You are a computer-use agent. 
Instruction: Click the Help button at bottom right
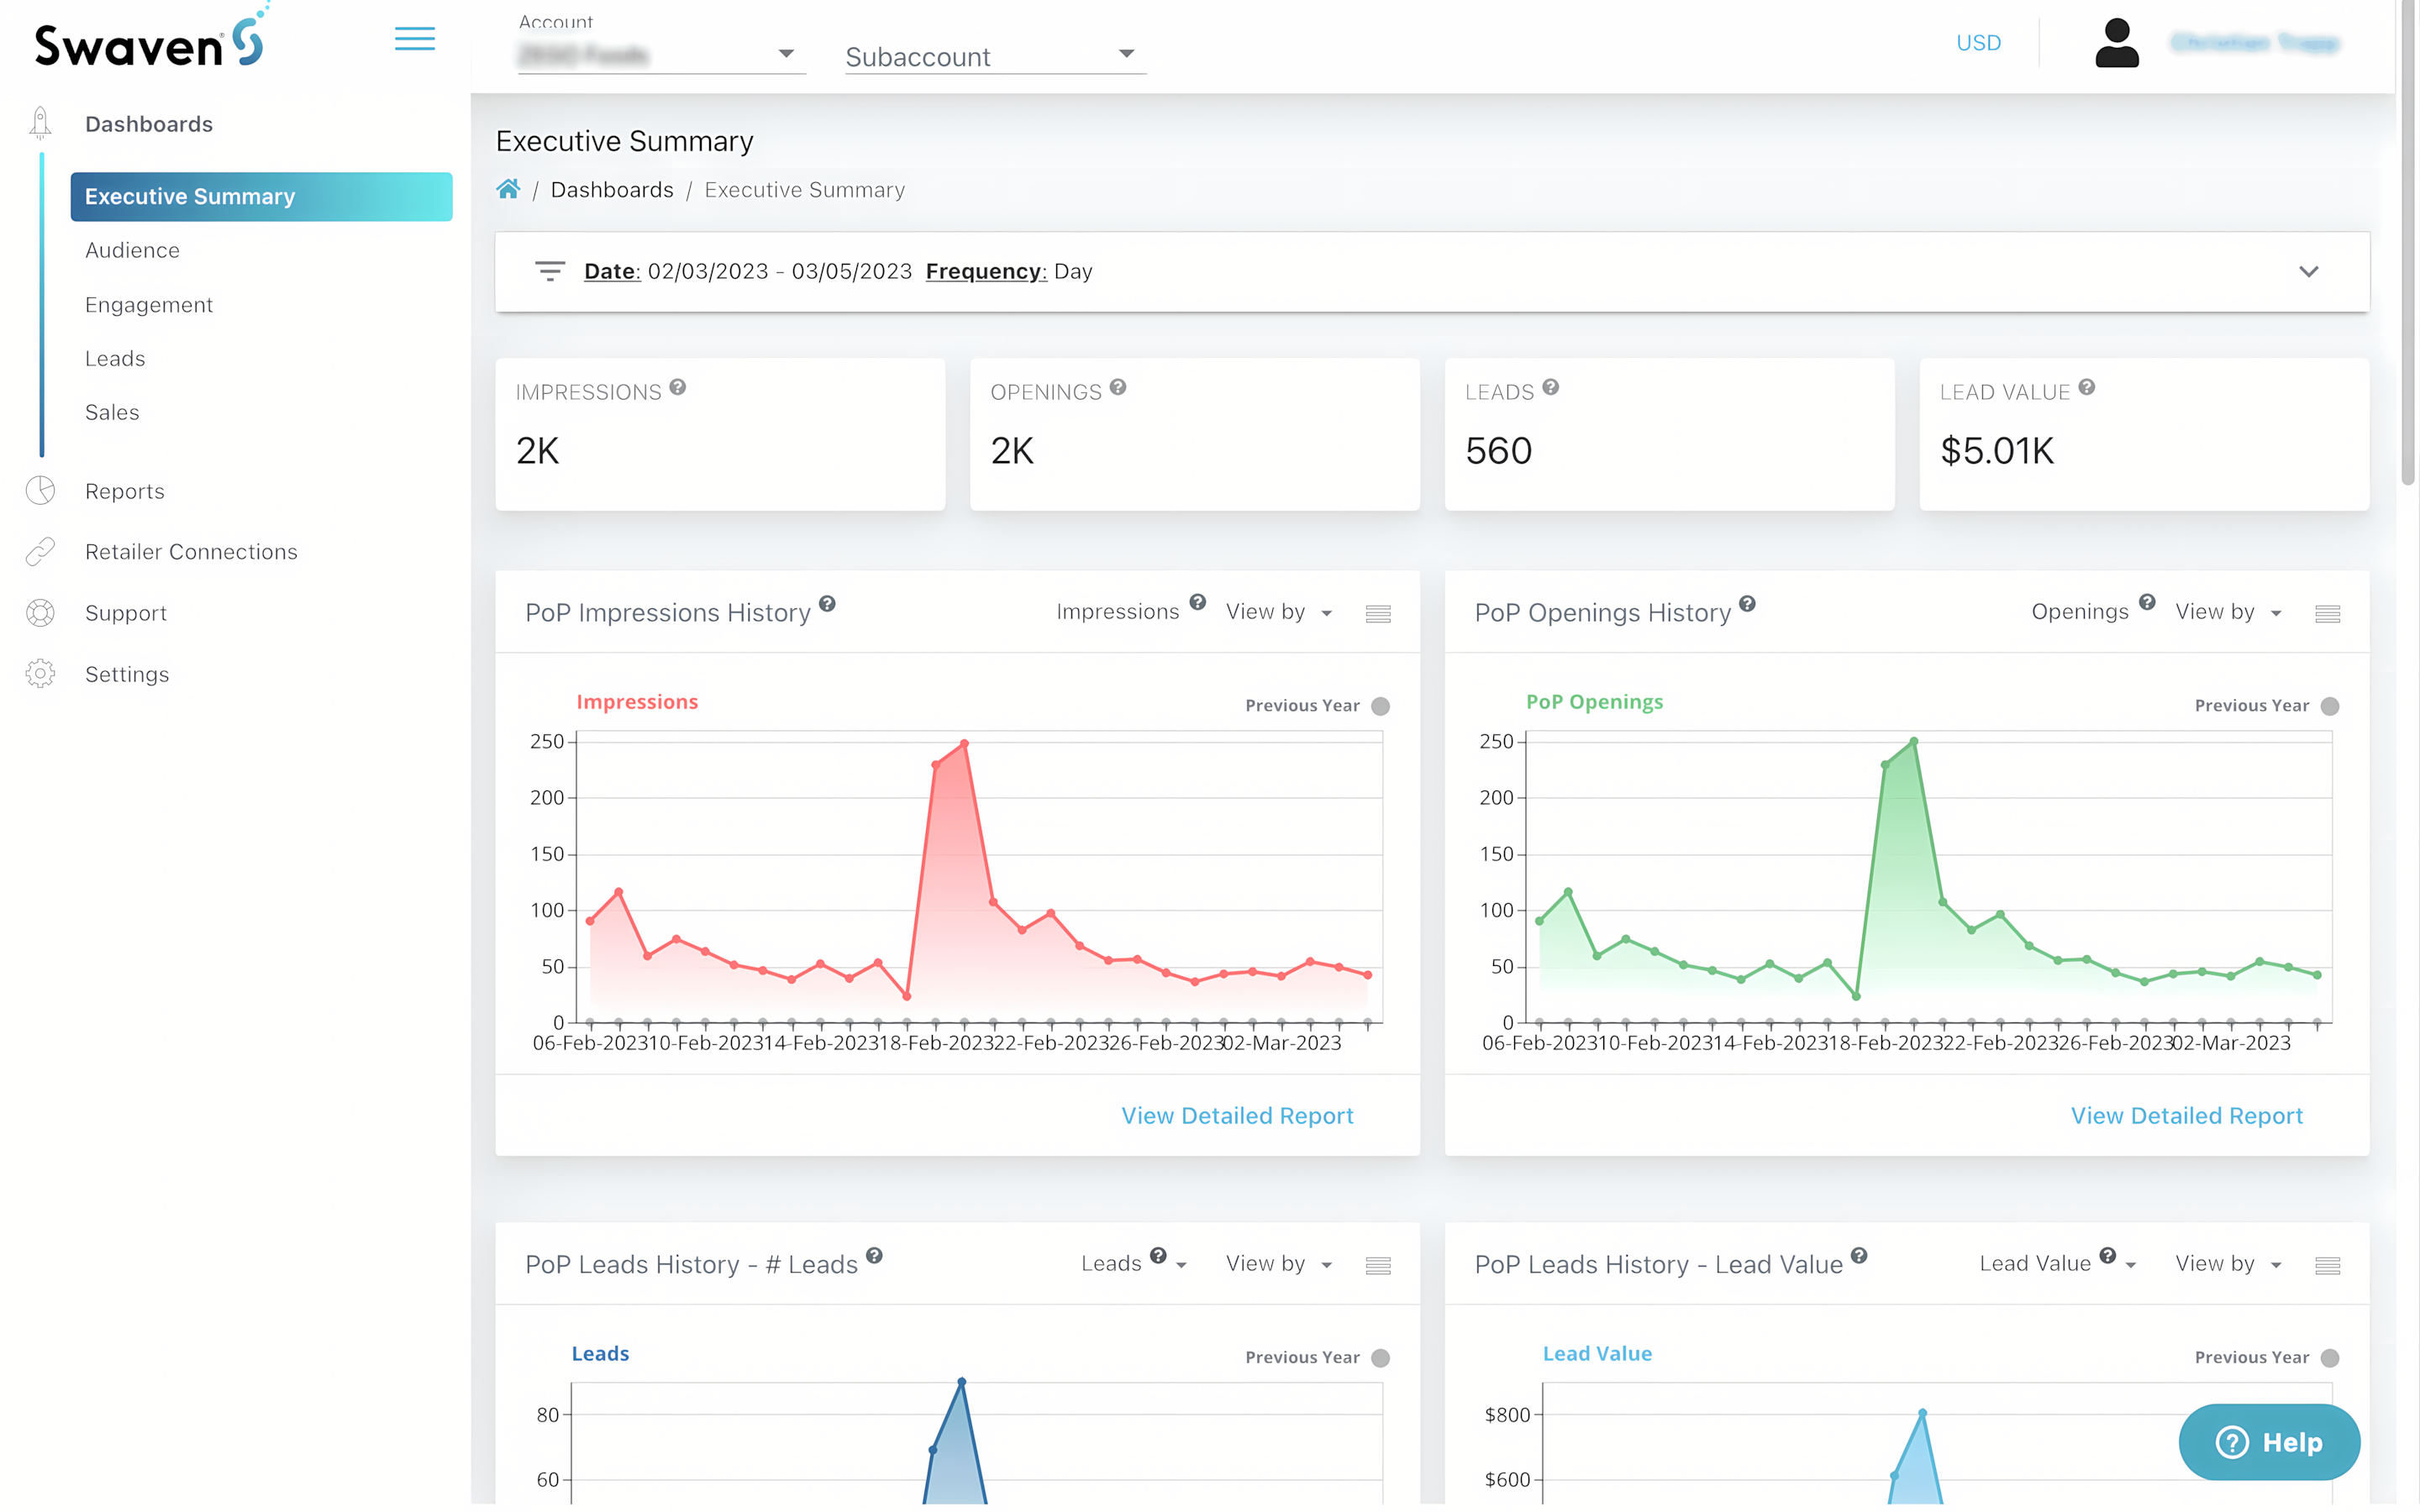click(2268, 1442)
